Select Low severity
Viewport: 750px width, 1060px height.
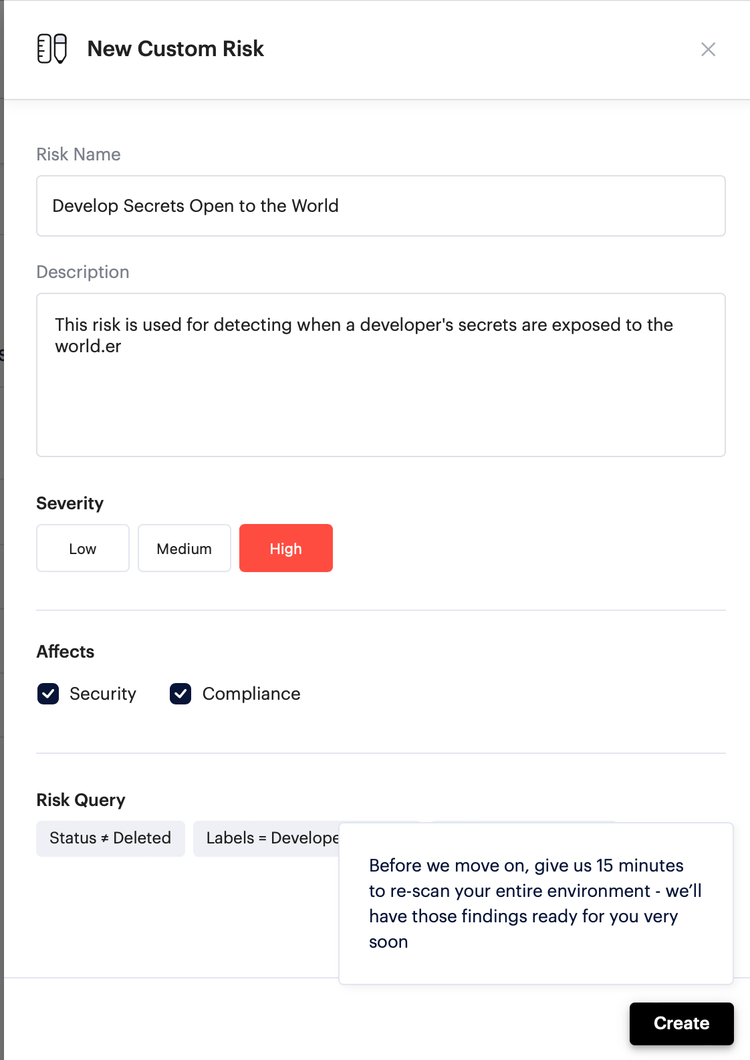[83, 548]
